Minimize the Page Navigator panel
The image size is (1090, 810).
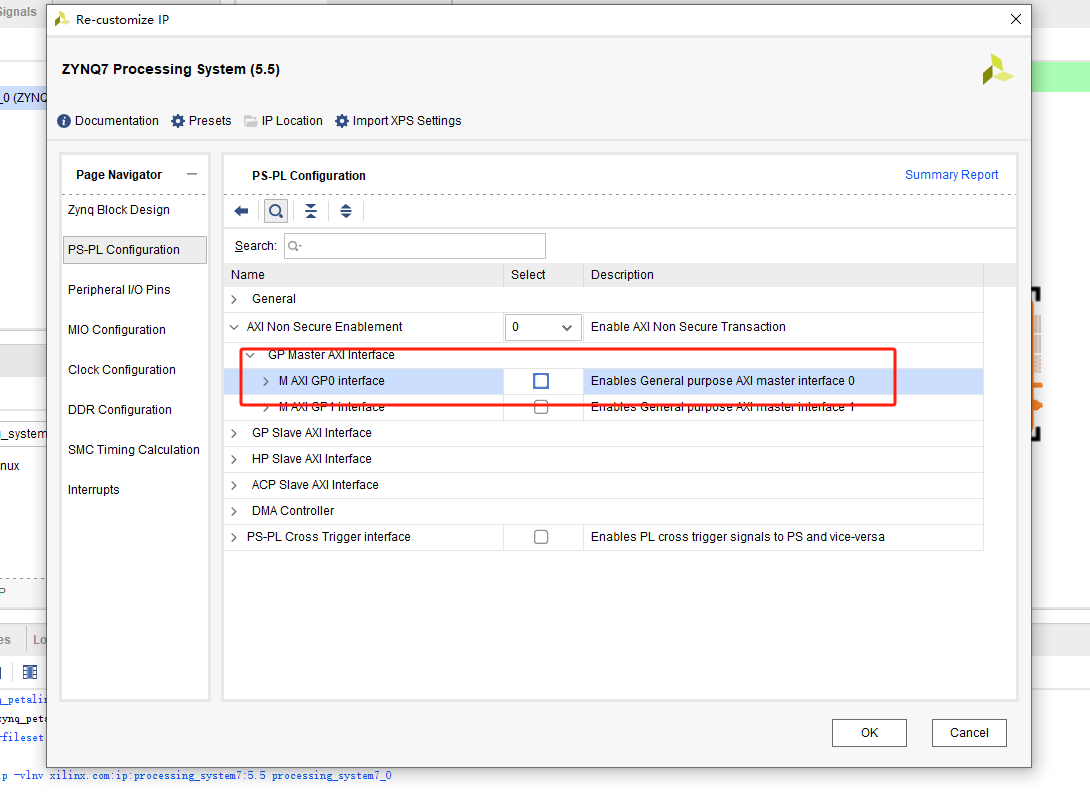click(x=192, y=175)
